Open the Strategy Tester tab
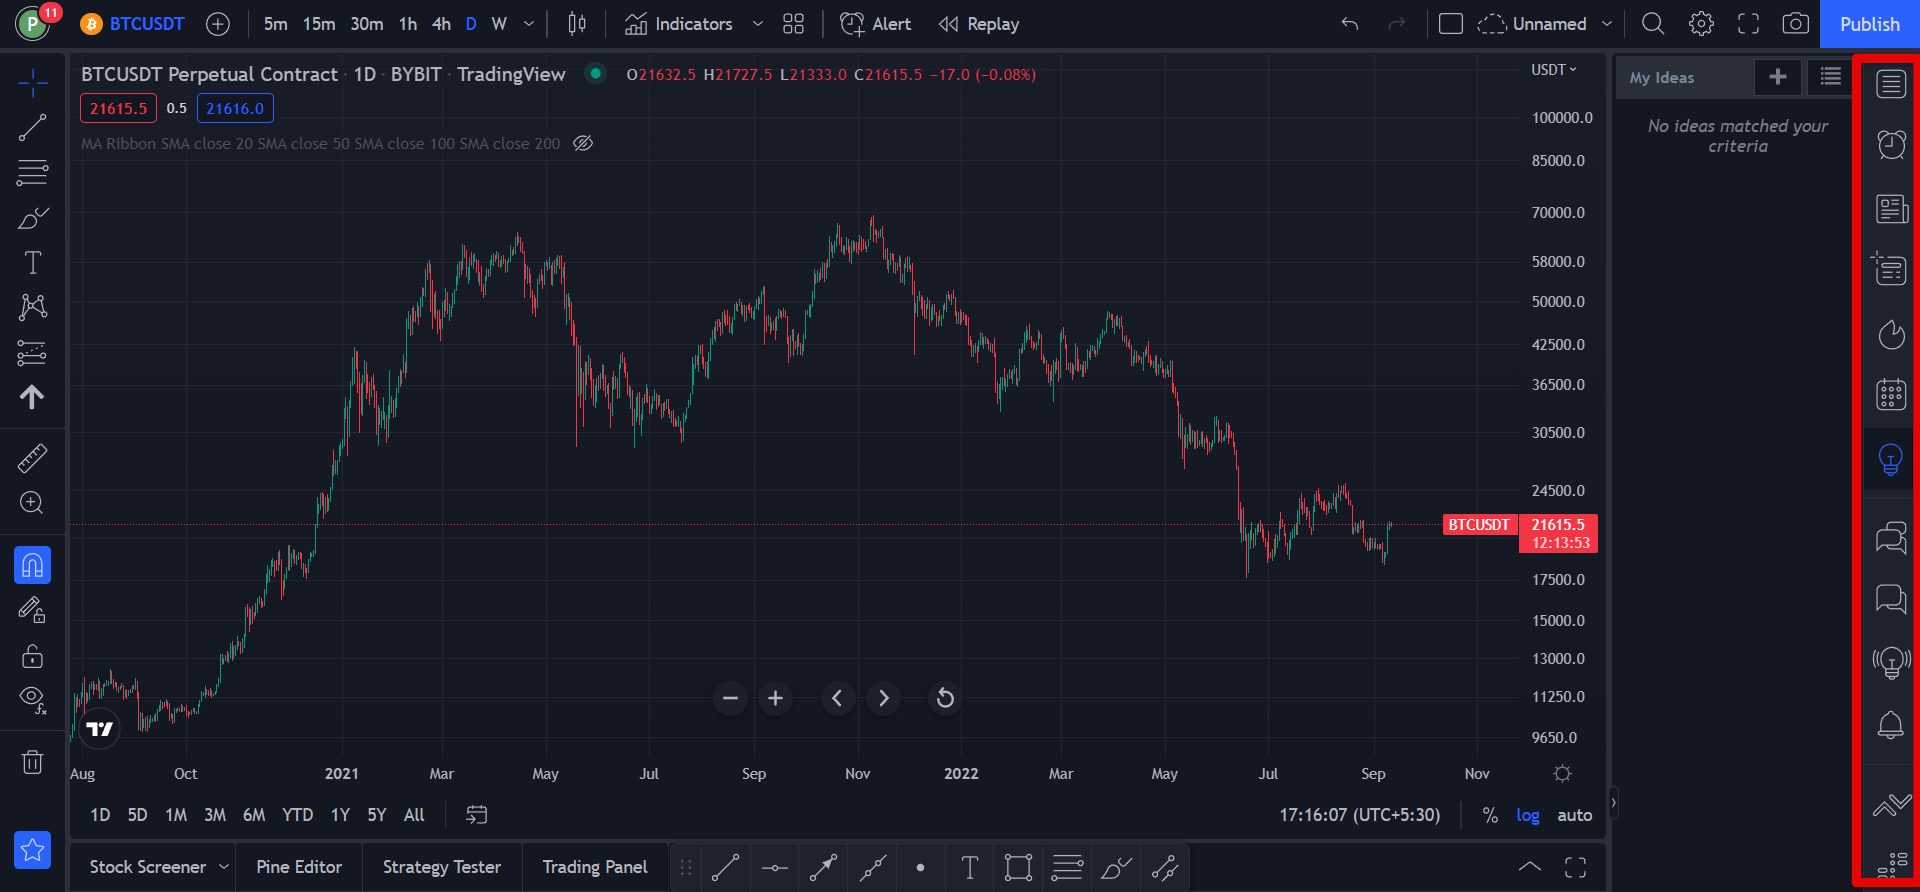Viewport: 1920px width, 892px height. 441,867
